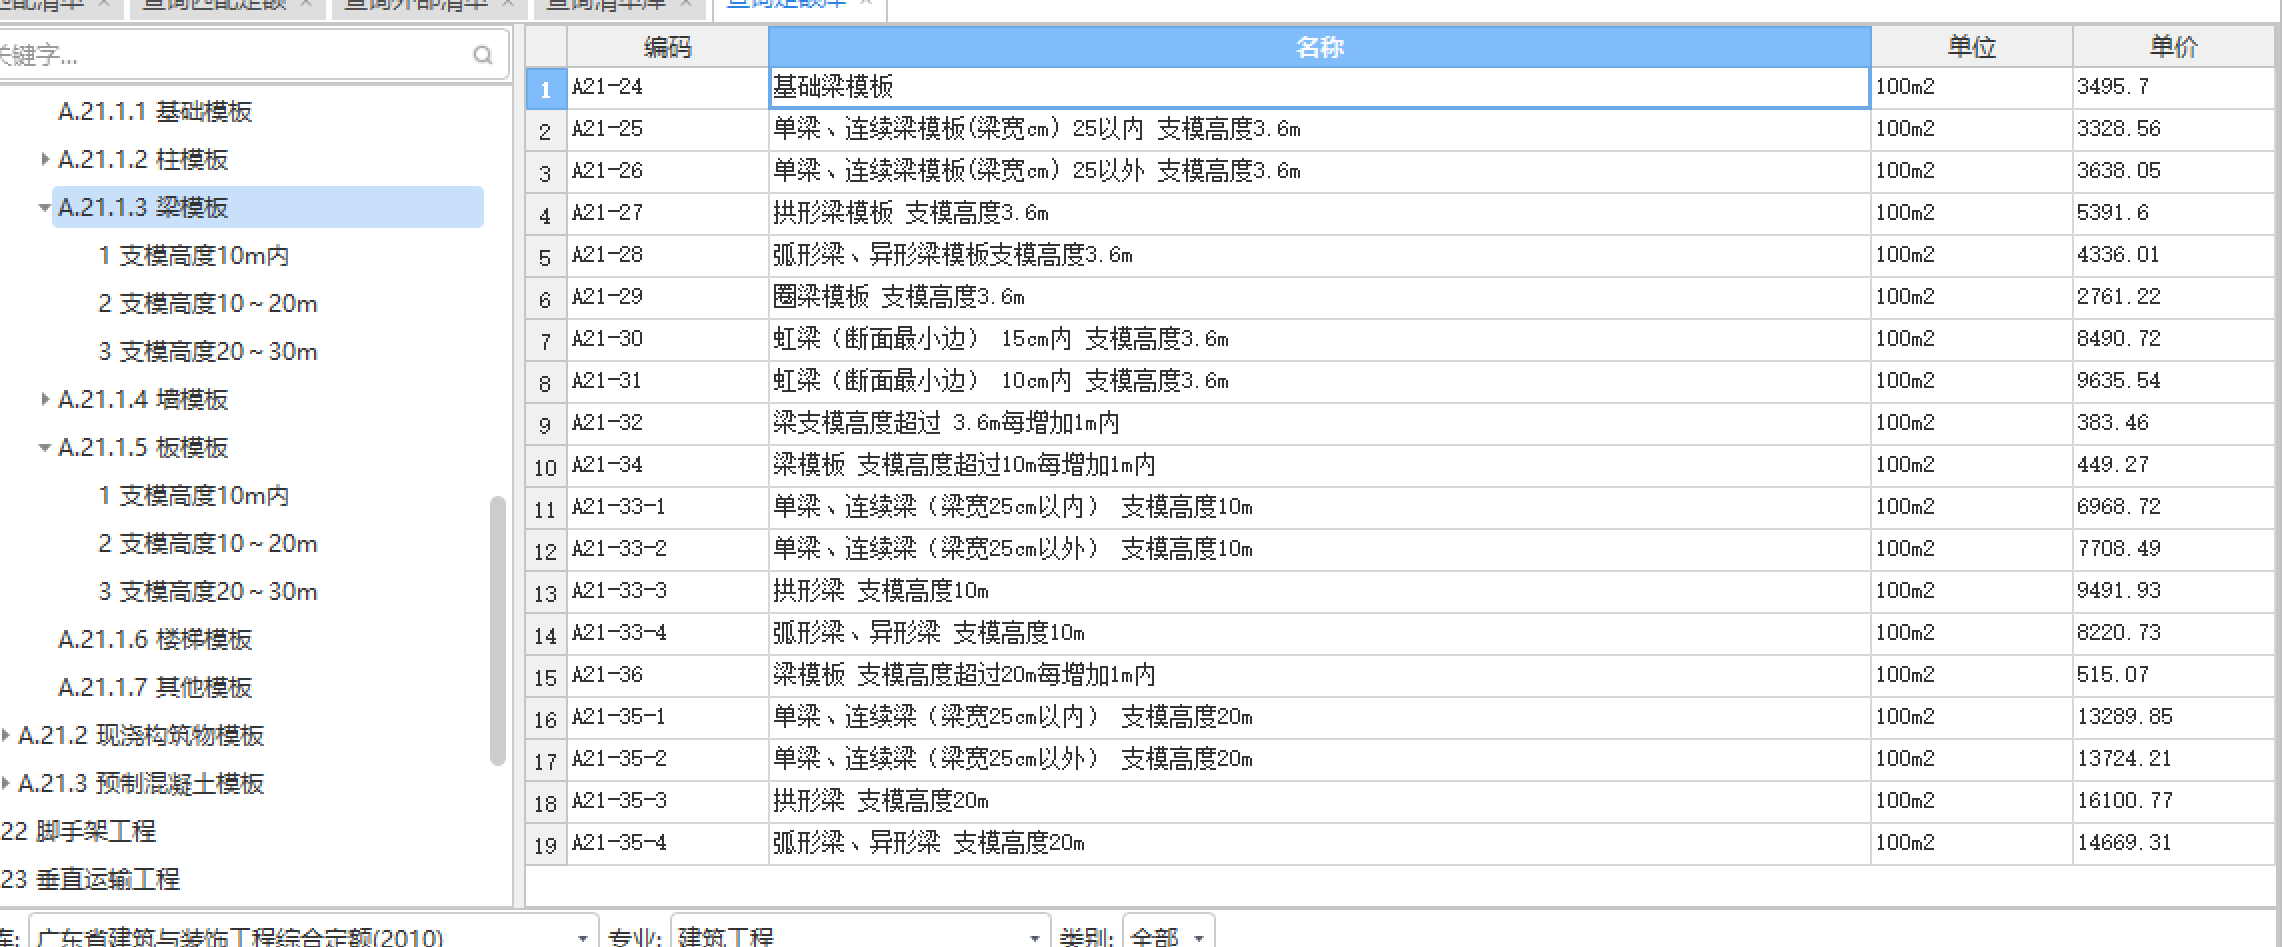This screenshot has width=2282, height=947.
Task: Expand the A.21.1.2 柱模板 tree node
Action: point(45,159)
